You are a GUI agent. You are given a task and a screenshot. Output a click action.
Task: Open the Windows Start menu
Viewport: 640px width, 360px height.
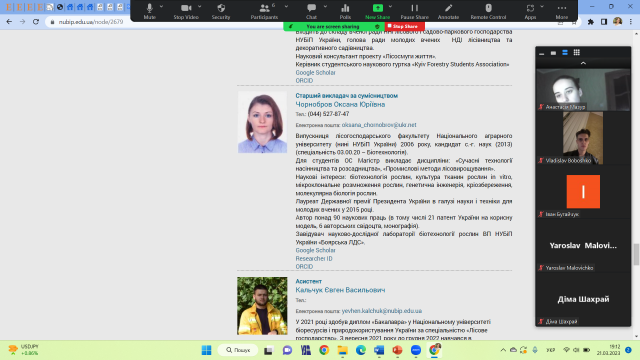tap(207, 350)
